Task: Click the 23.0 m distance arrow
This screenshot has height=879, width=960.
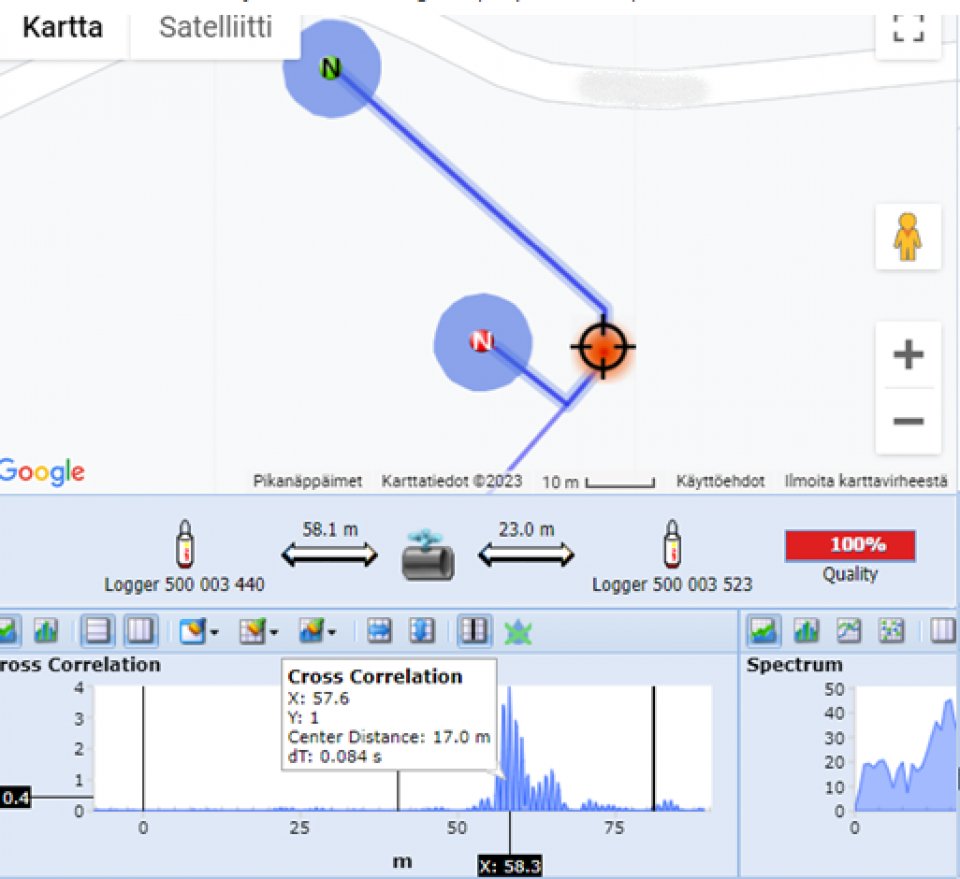Action: point(526,555)
